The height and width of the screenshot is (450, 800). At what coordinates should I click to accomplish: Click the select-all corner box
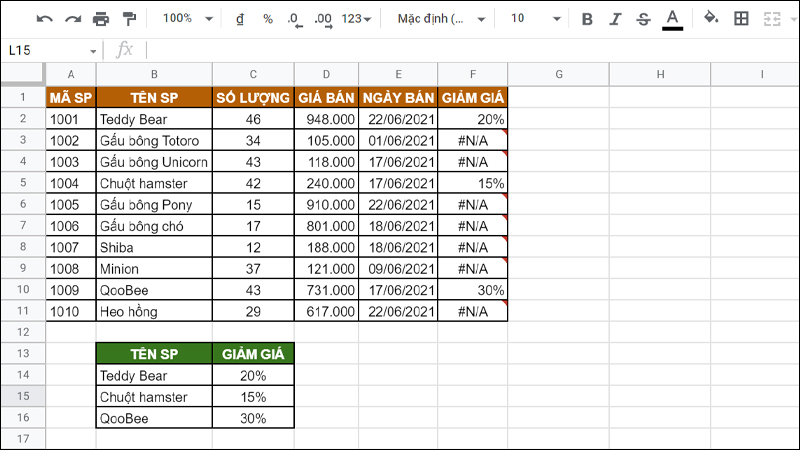[x=22, y=74]
